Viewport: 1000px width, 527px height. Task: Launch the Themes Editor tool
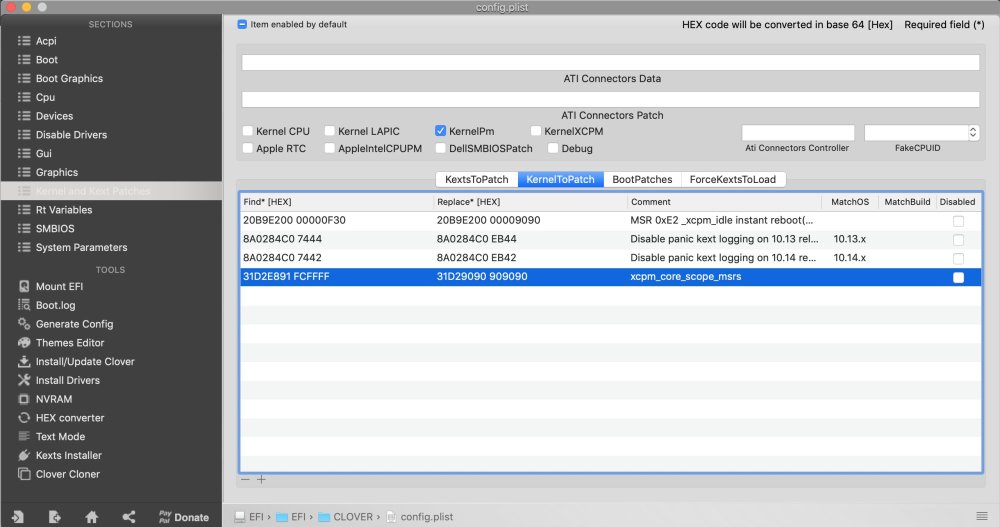pos(69,343)
